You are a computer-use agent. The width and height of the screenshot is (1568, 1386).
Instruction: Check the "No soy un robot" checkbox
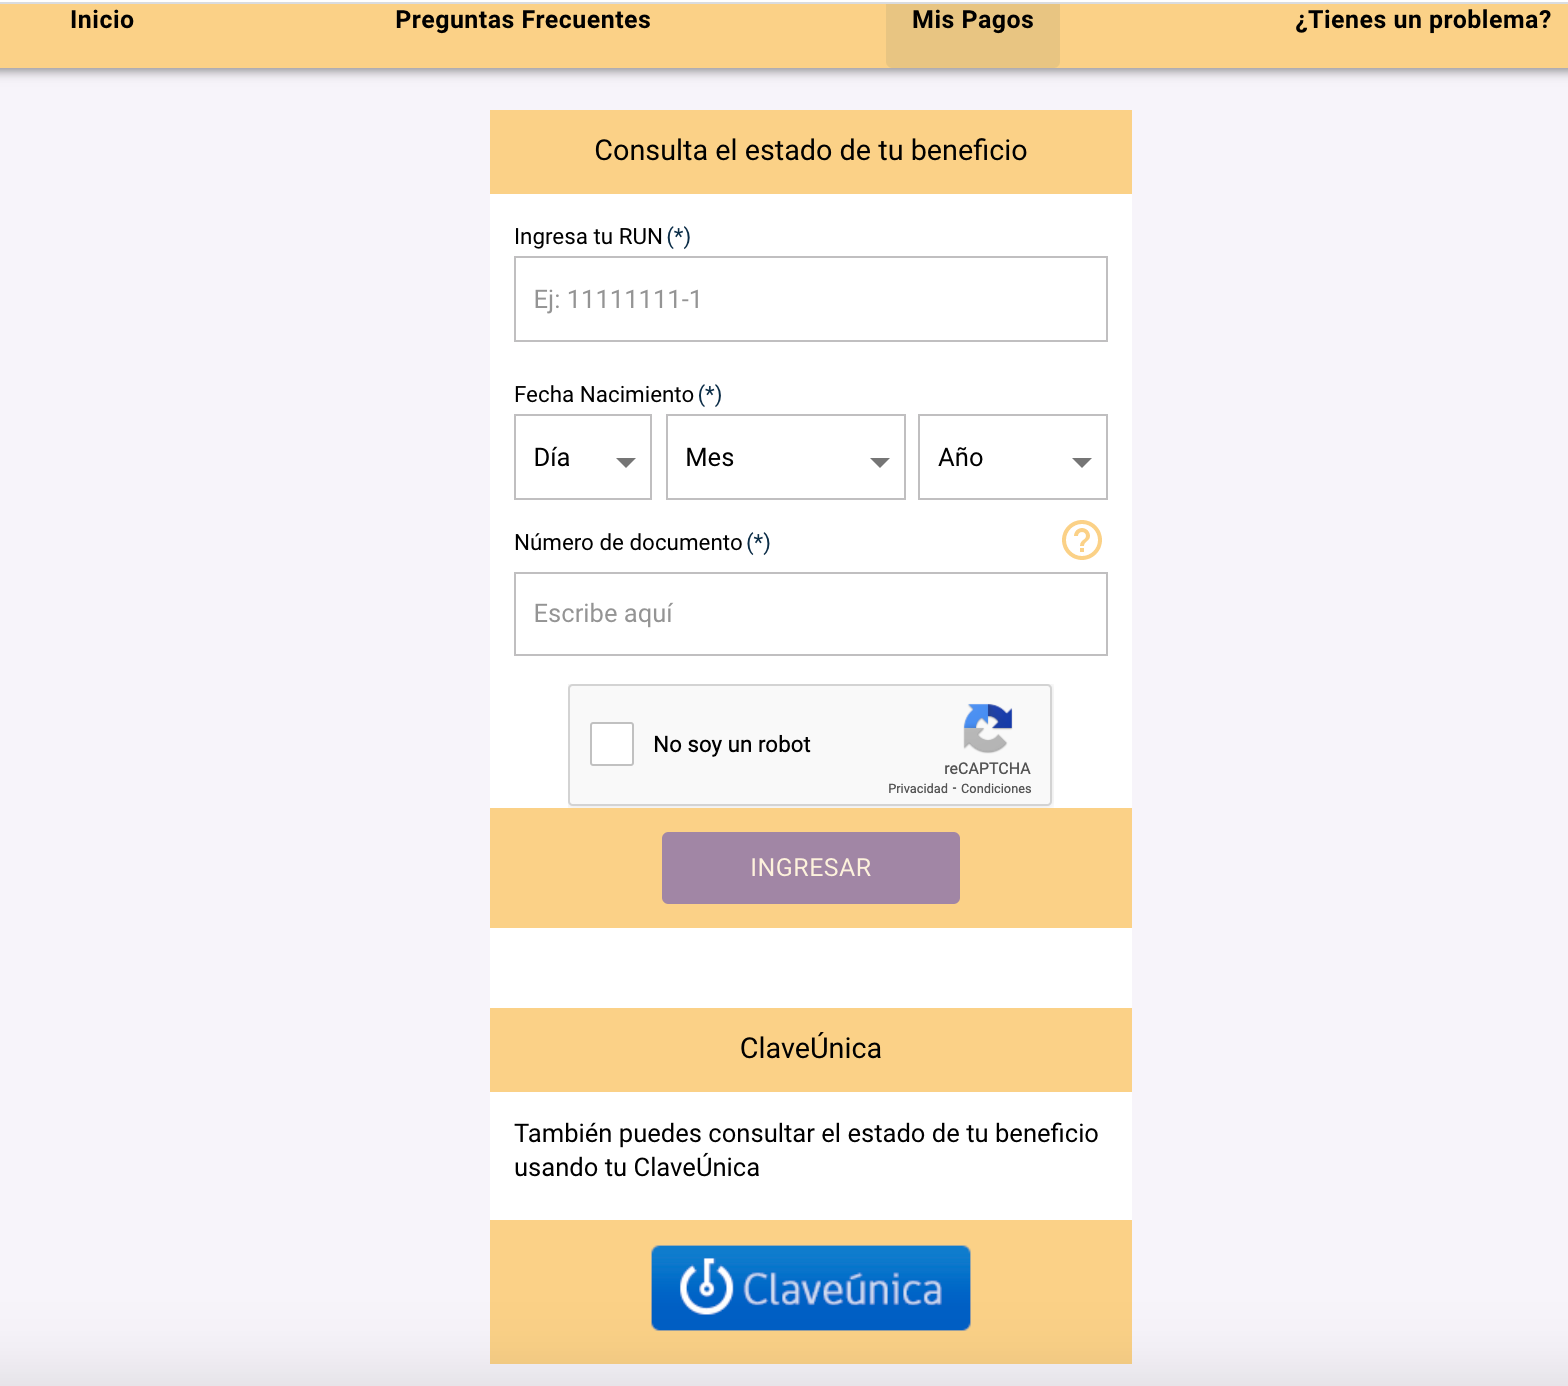point(612,744)
